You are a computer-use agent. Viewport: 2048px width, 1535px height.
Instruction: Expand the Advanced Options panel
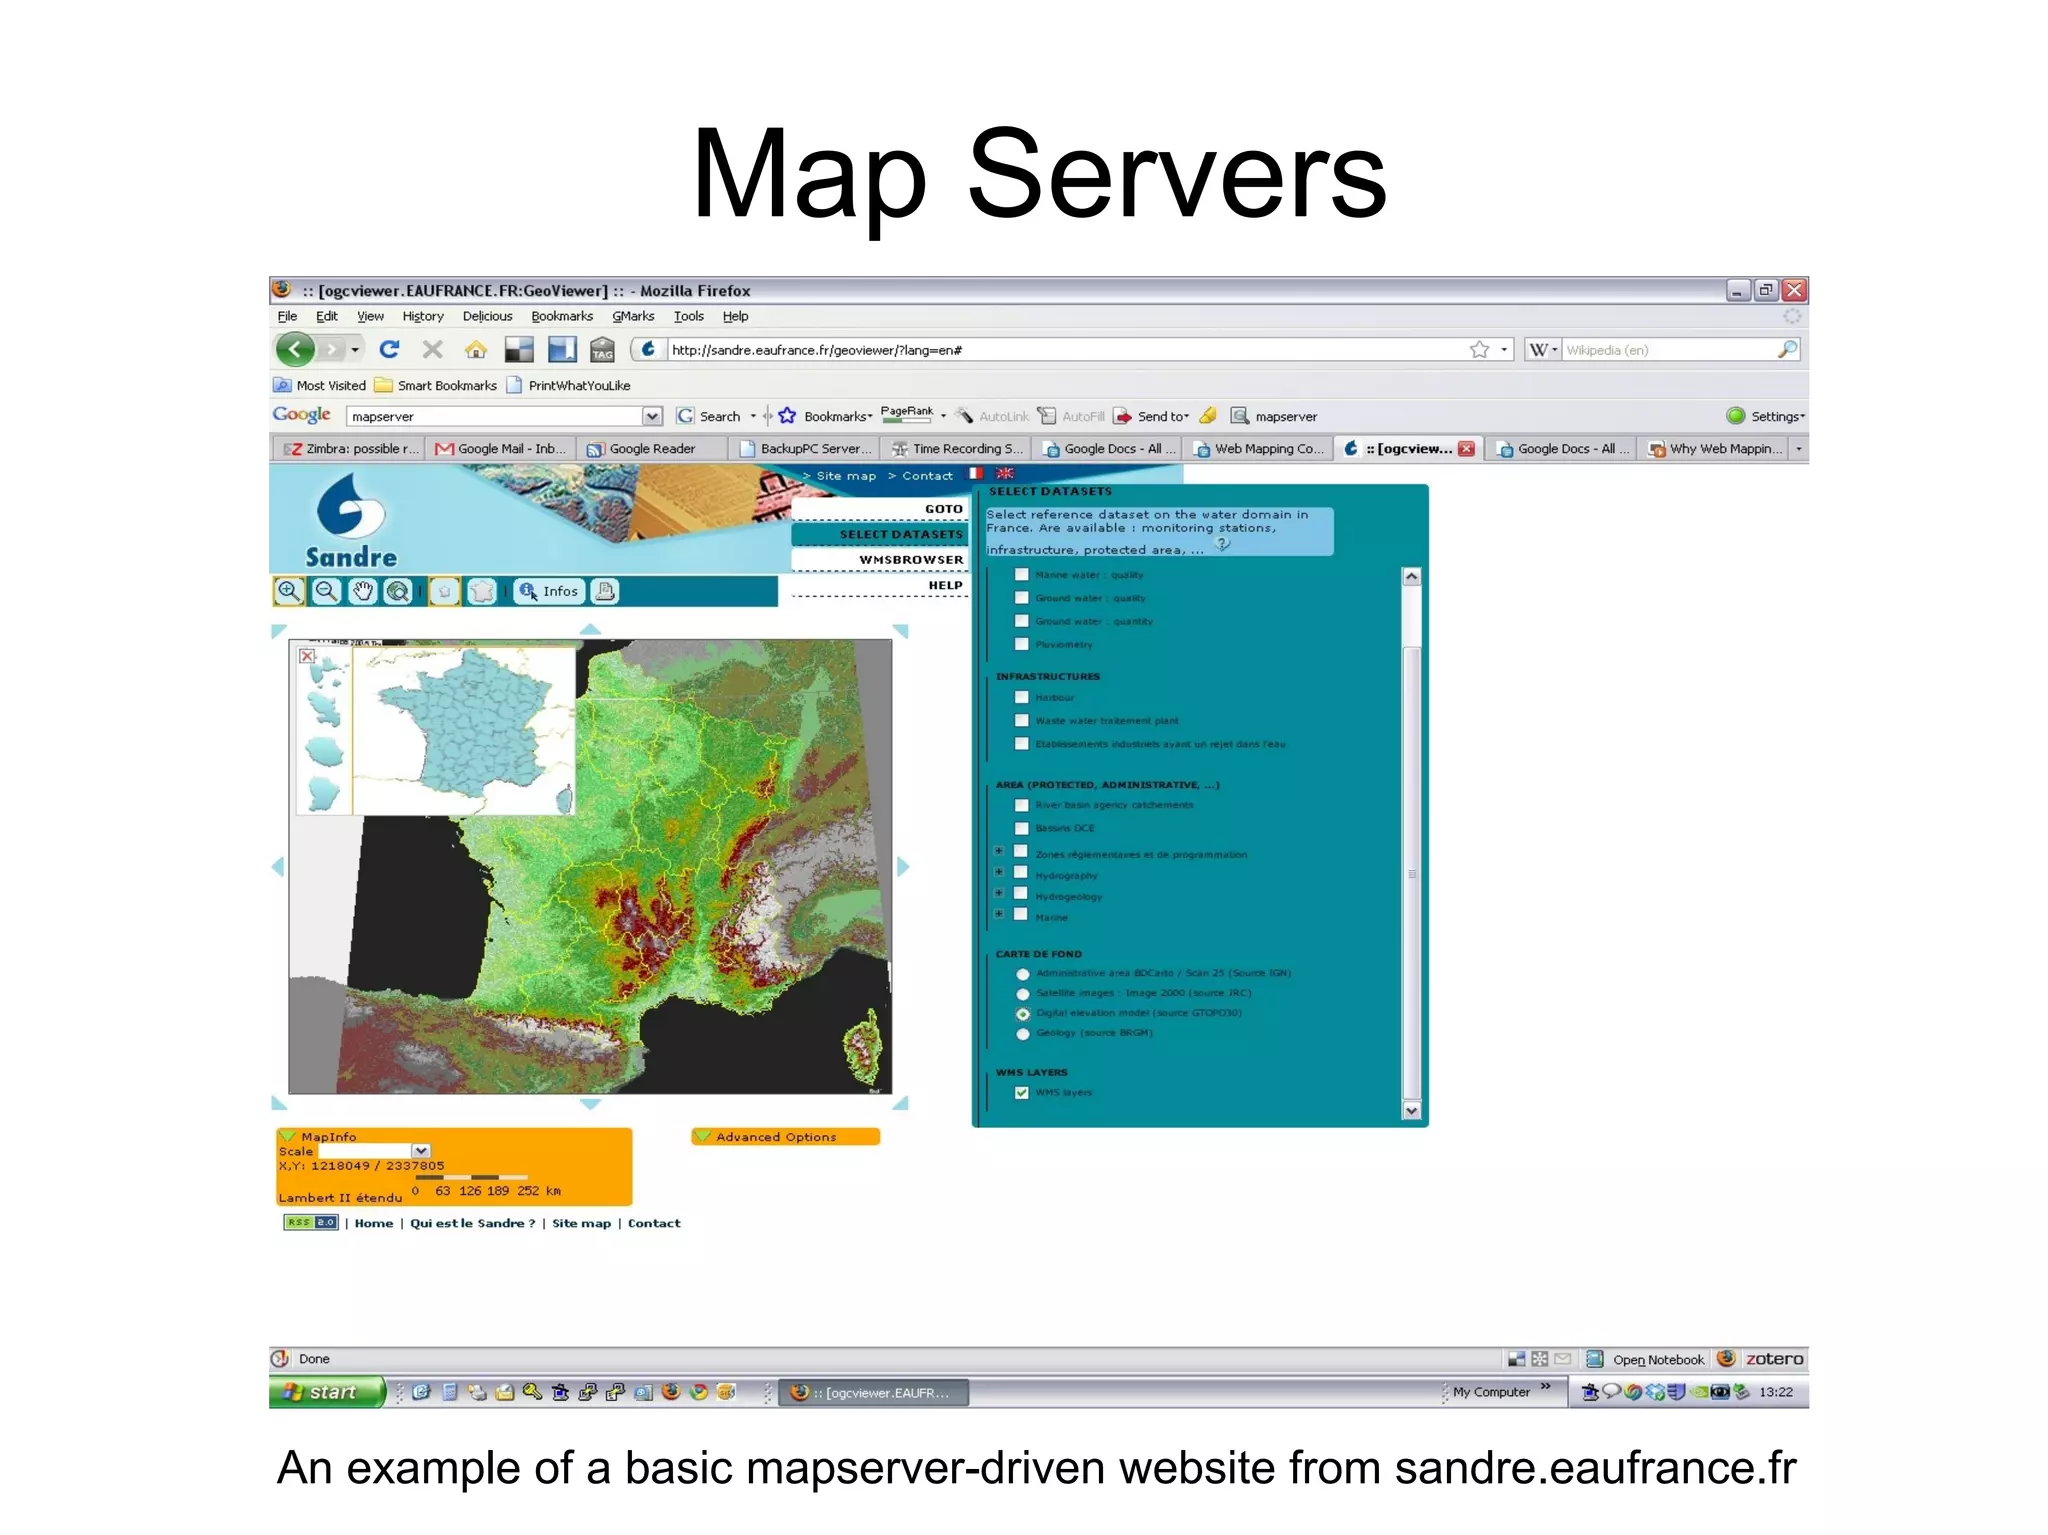click(x=785, y=1136)
